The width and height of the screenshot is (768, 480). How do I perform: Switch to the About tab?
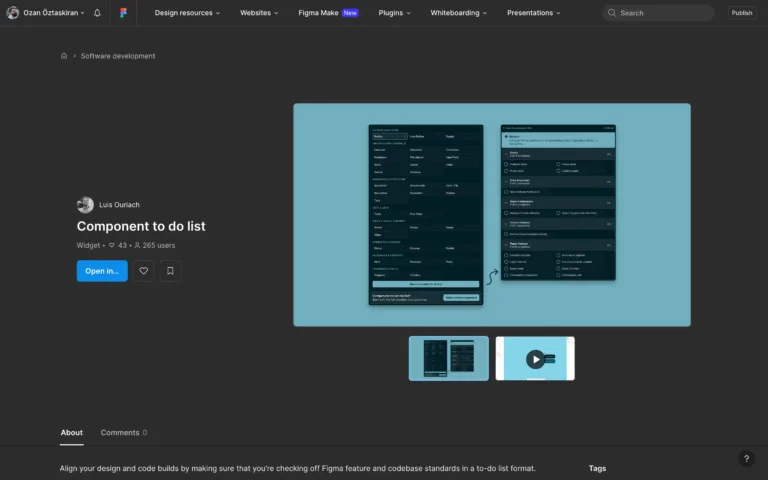(72, 432)
